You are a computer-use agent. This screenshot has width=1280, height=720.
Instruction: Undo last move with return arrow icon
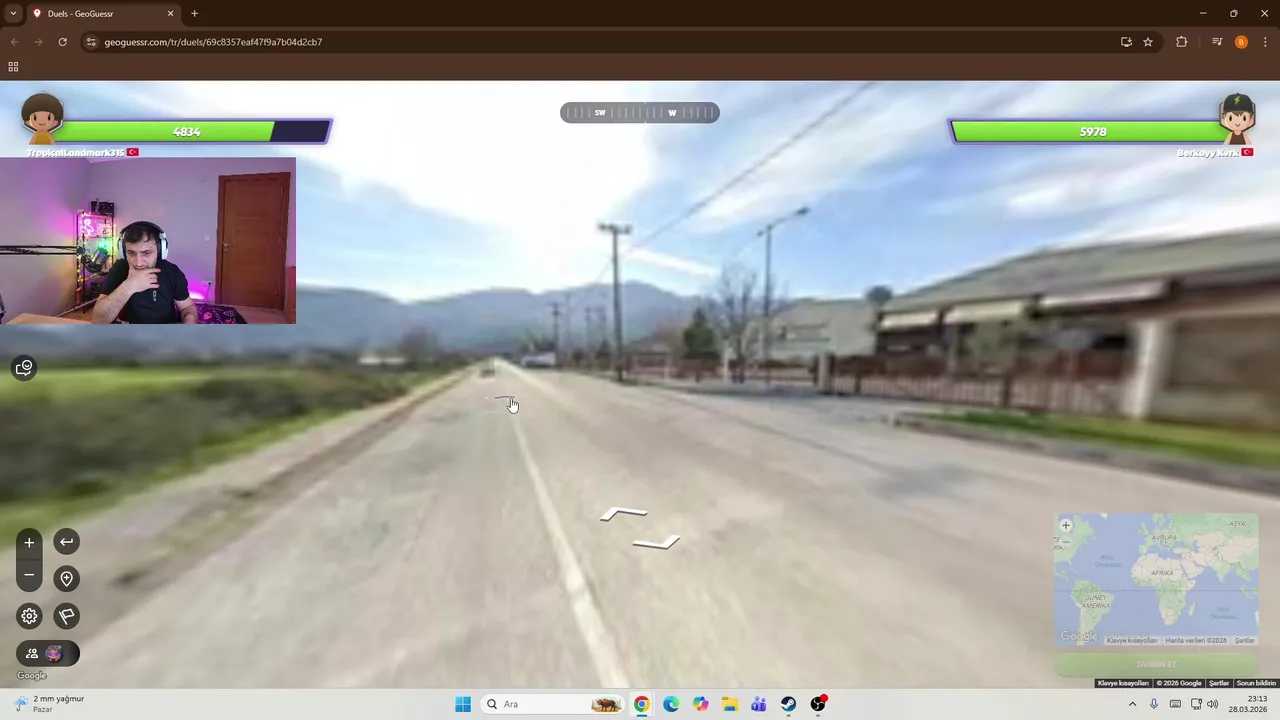(66, 542)
